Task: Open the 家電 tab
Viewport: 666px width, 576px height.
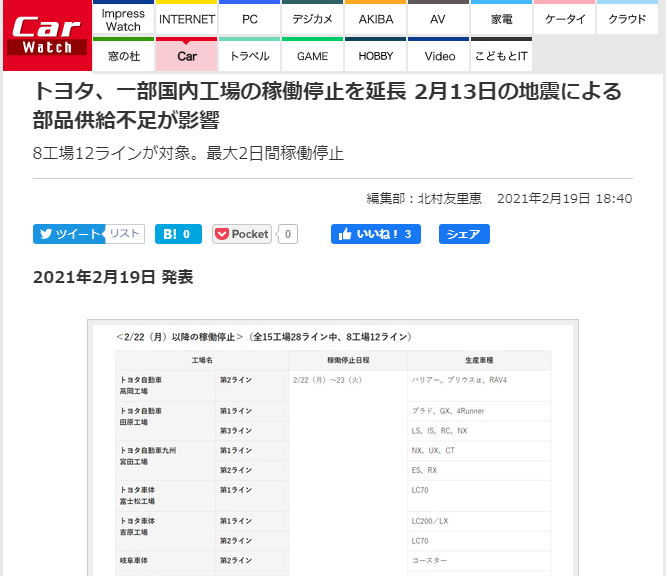Action: coord(501,19)
